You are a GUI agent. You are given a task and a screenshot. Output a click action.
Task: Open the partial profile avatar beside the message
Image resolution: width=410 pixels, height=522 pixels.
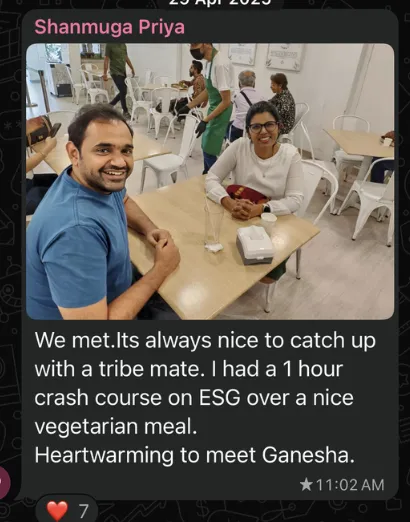pyautogui.click(x=5, y=481)
